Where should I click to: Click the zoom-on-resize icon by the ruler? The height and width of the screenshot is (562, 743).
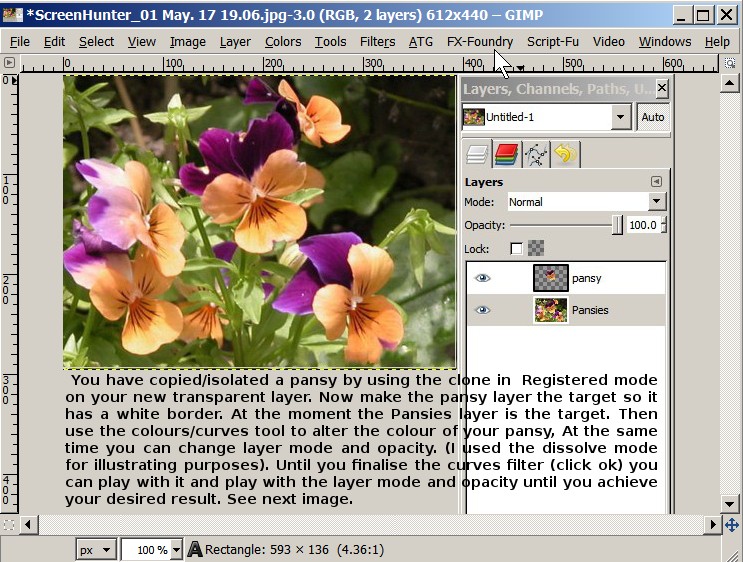click(x=730, y=62)
